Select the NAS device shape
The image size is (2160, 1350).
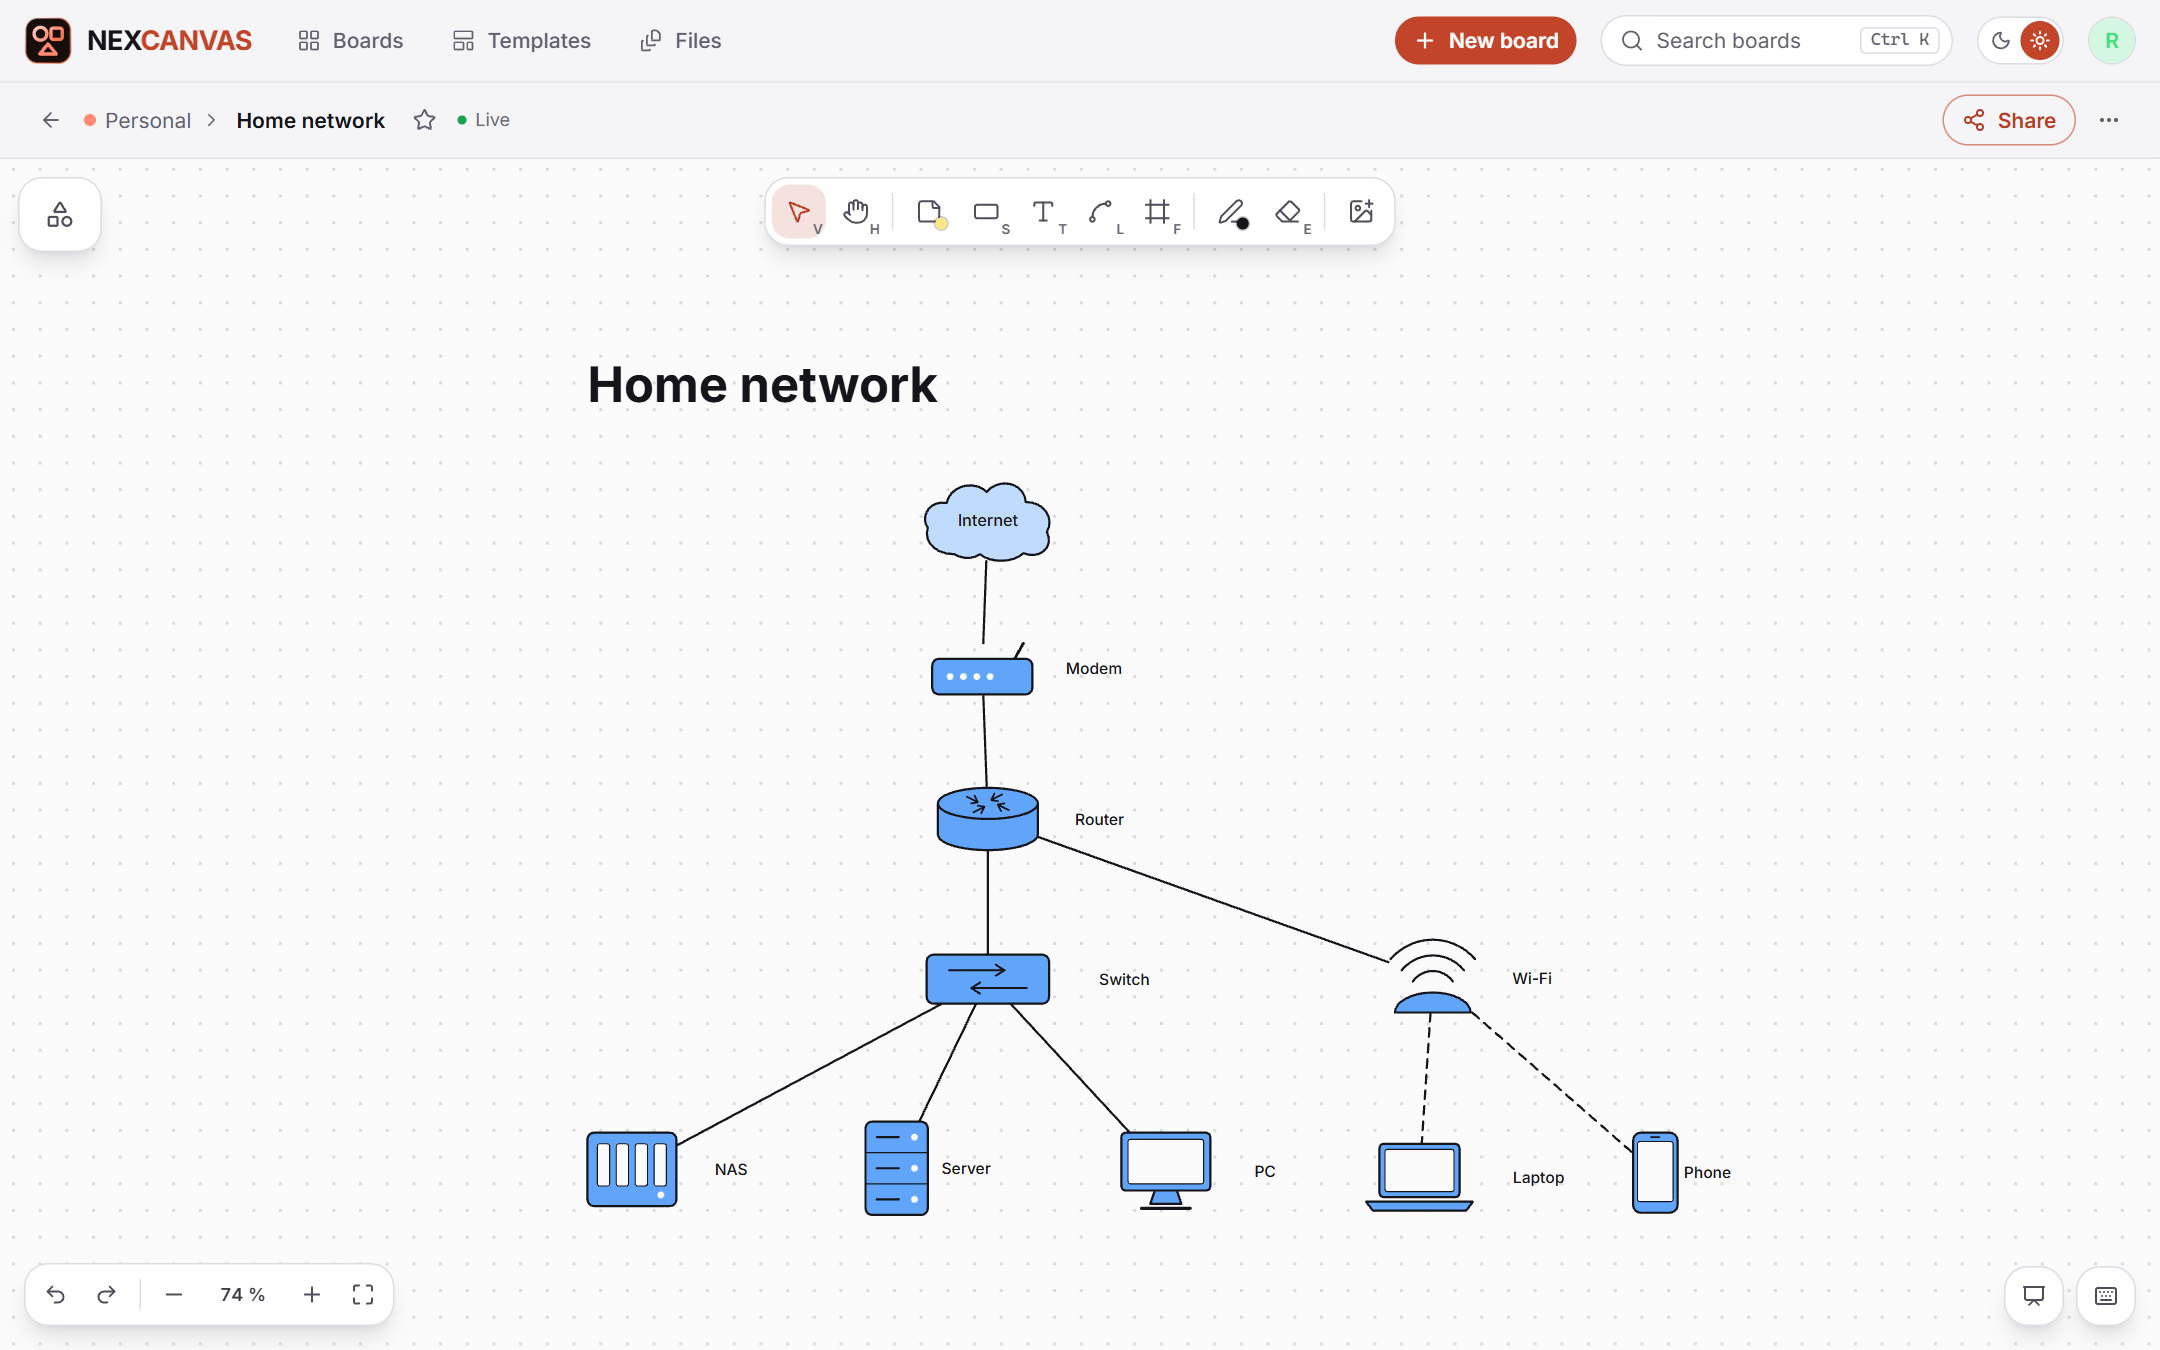tap(632, 1169)
